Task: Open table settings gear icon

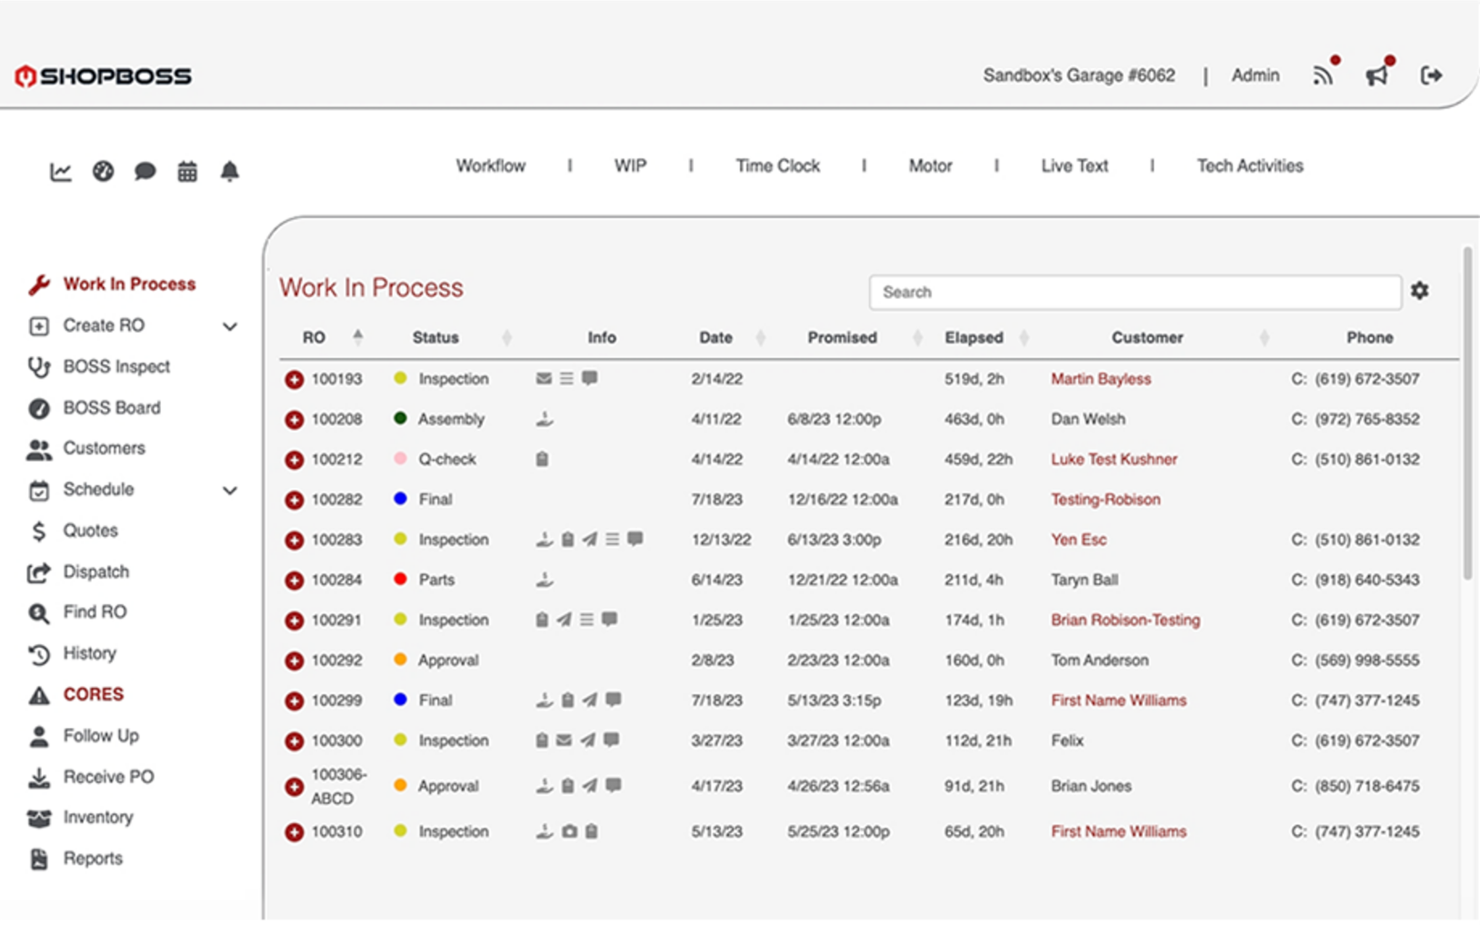Action: pyautogui.click(x=1420, y=290)
